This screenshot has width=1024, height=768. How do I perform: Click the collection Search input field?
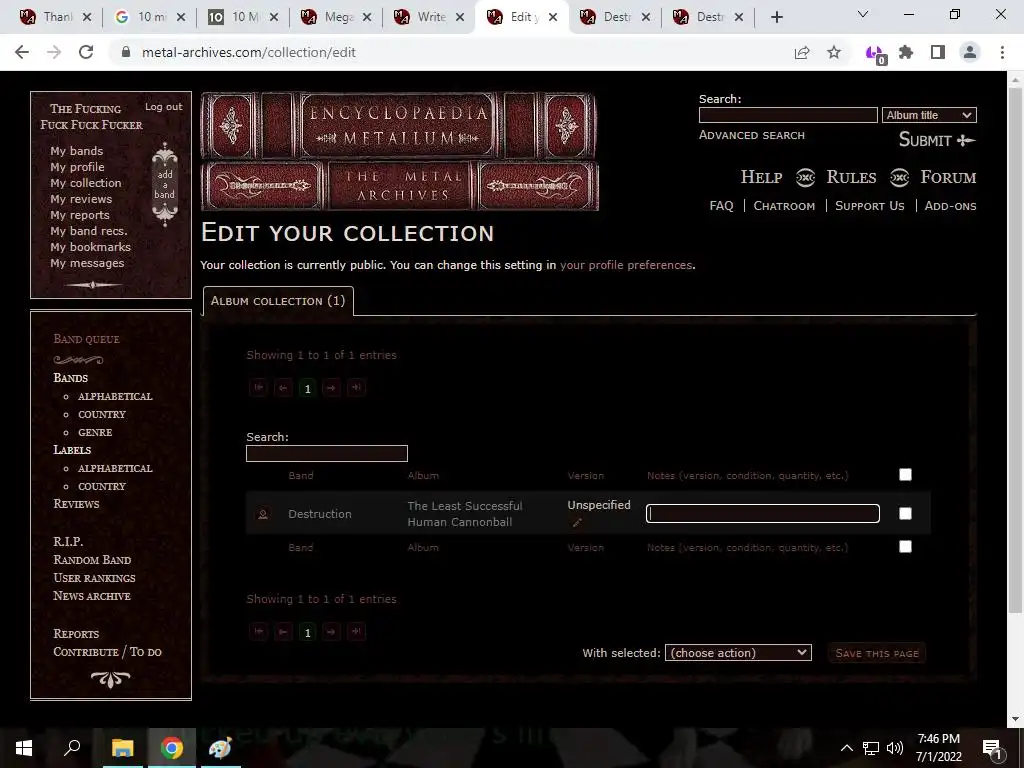coord(327,453)
